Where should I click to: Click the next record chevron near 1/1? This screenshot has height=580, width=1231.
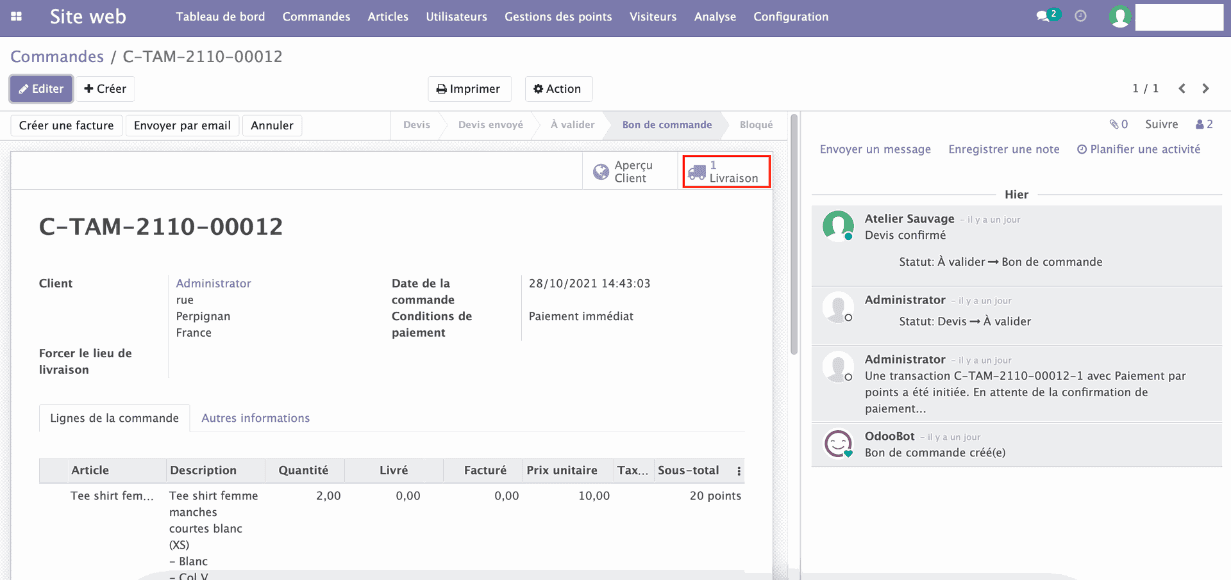(x=1205, y=88)
